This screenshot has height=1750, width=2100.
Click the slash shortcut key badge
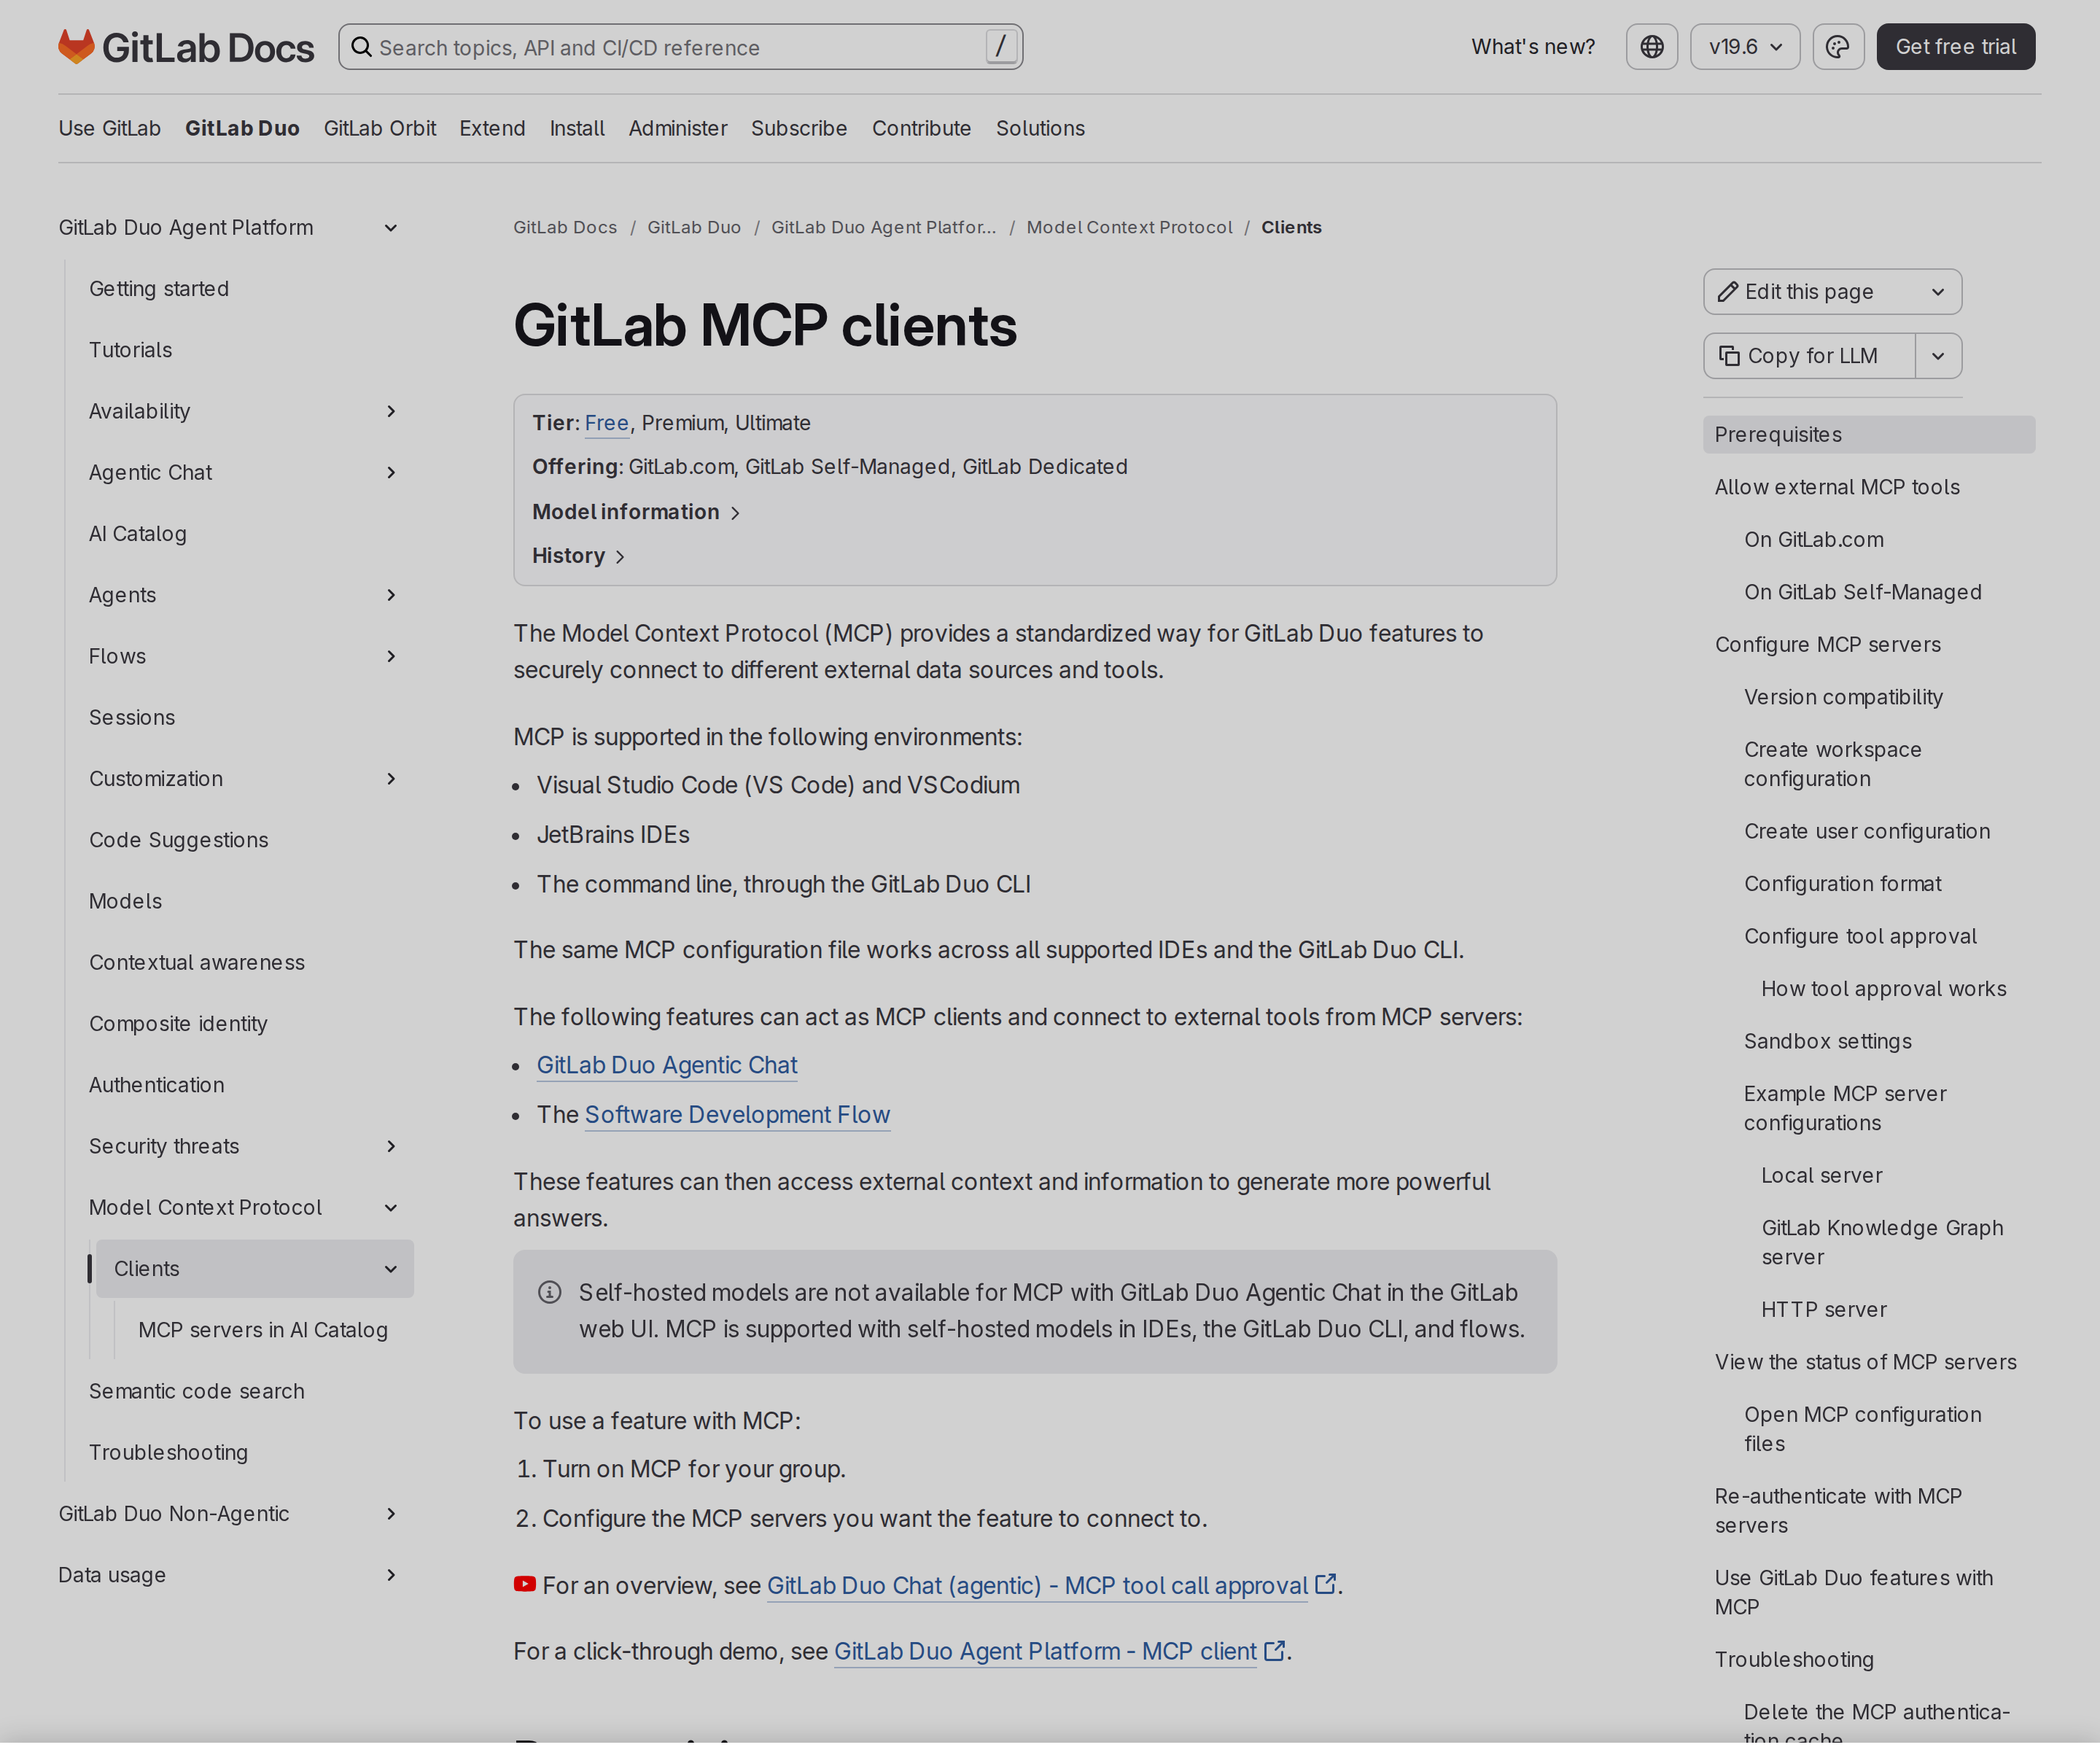point(1000,46)
